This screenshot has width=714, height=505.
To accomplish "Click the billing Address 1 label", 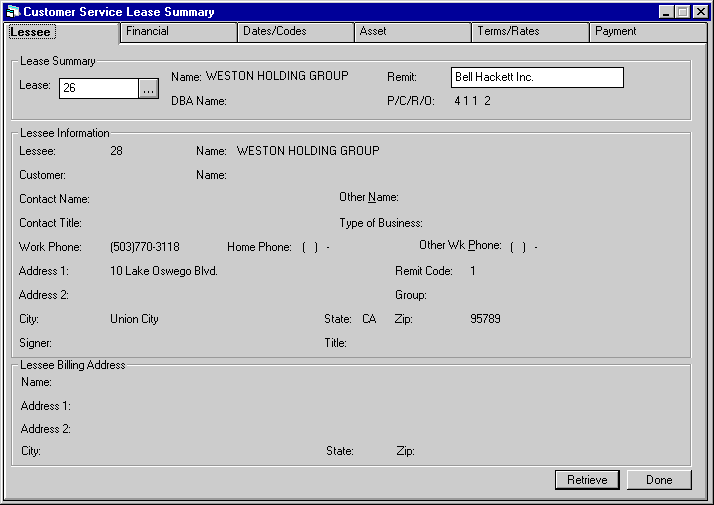I will click(46, 406).
